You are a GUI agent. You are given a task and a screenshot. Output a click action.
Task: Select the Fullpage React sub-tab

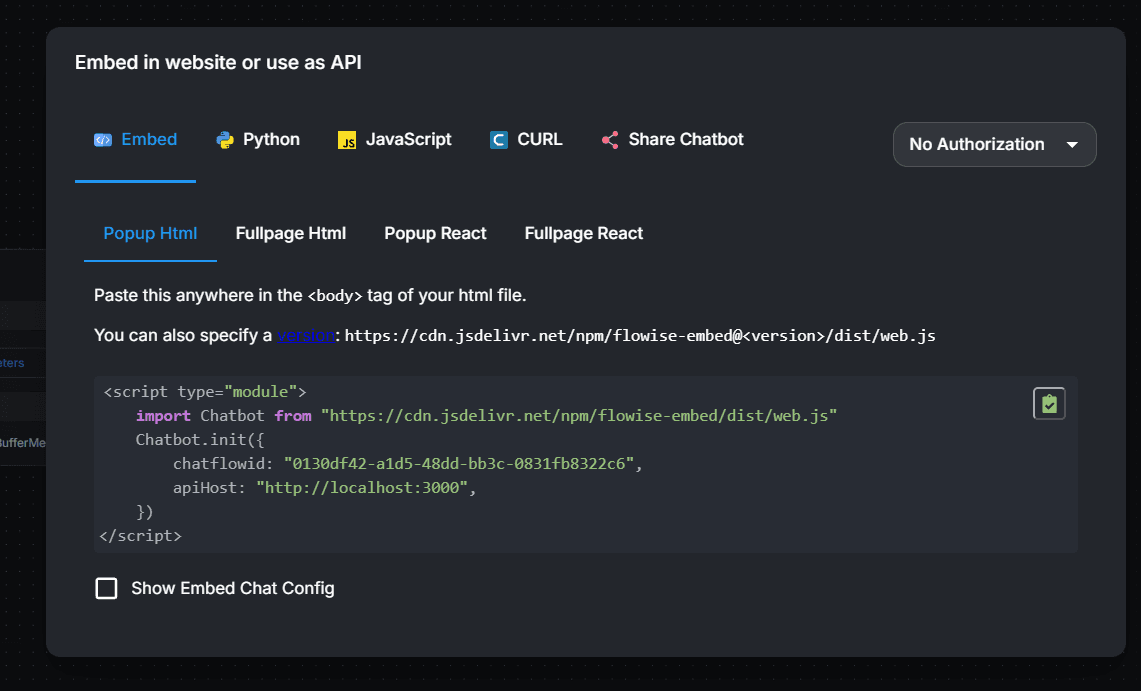pos(584,233)
